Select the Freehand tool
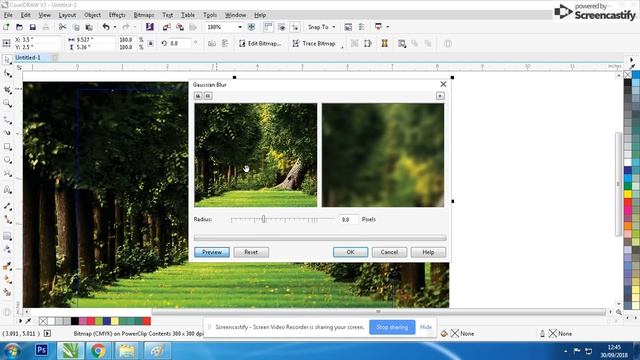 tap(7, 120)
